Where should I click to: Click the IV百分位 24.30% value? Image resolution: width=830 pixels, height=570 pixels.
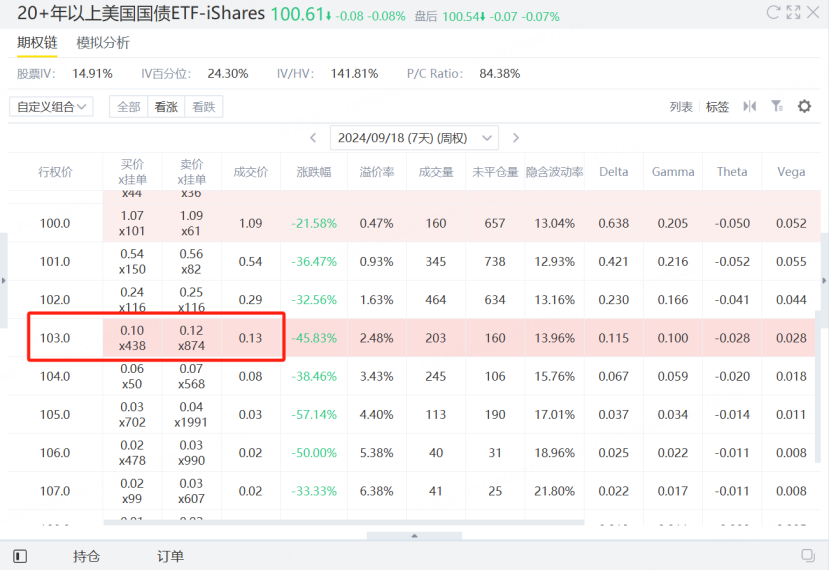coord(228,74)
